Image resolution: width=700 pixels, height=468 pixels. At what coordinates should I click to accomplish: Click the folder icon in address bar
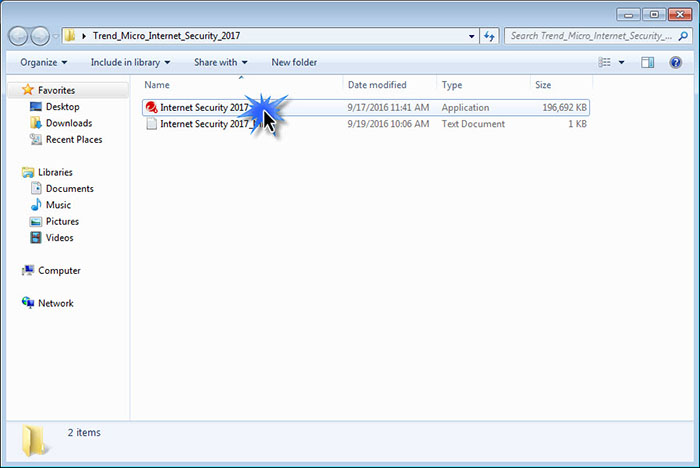coord(70,36)
